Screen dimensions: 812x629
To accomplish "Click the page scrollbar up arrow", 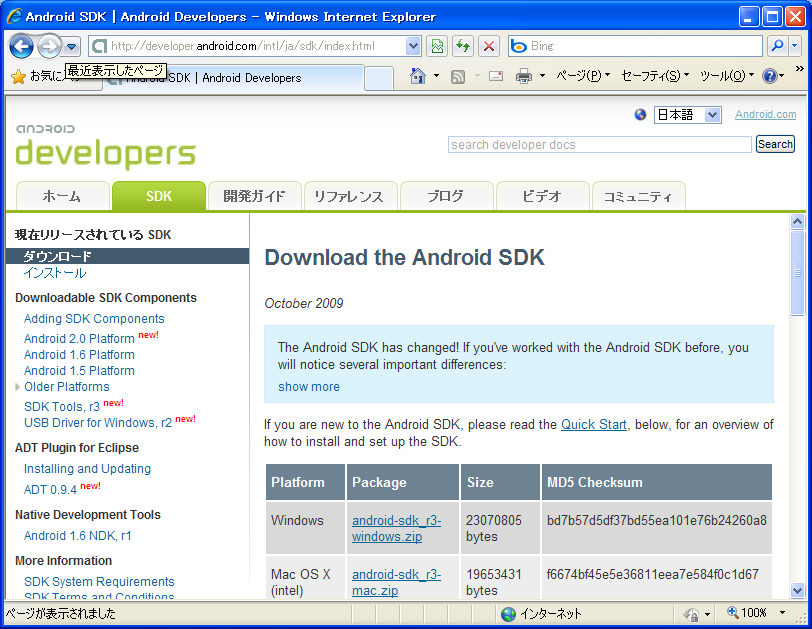I will pyautogui.click(x=798, y=222).
